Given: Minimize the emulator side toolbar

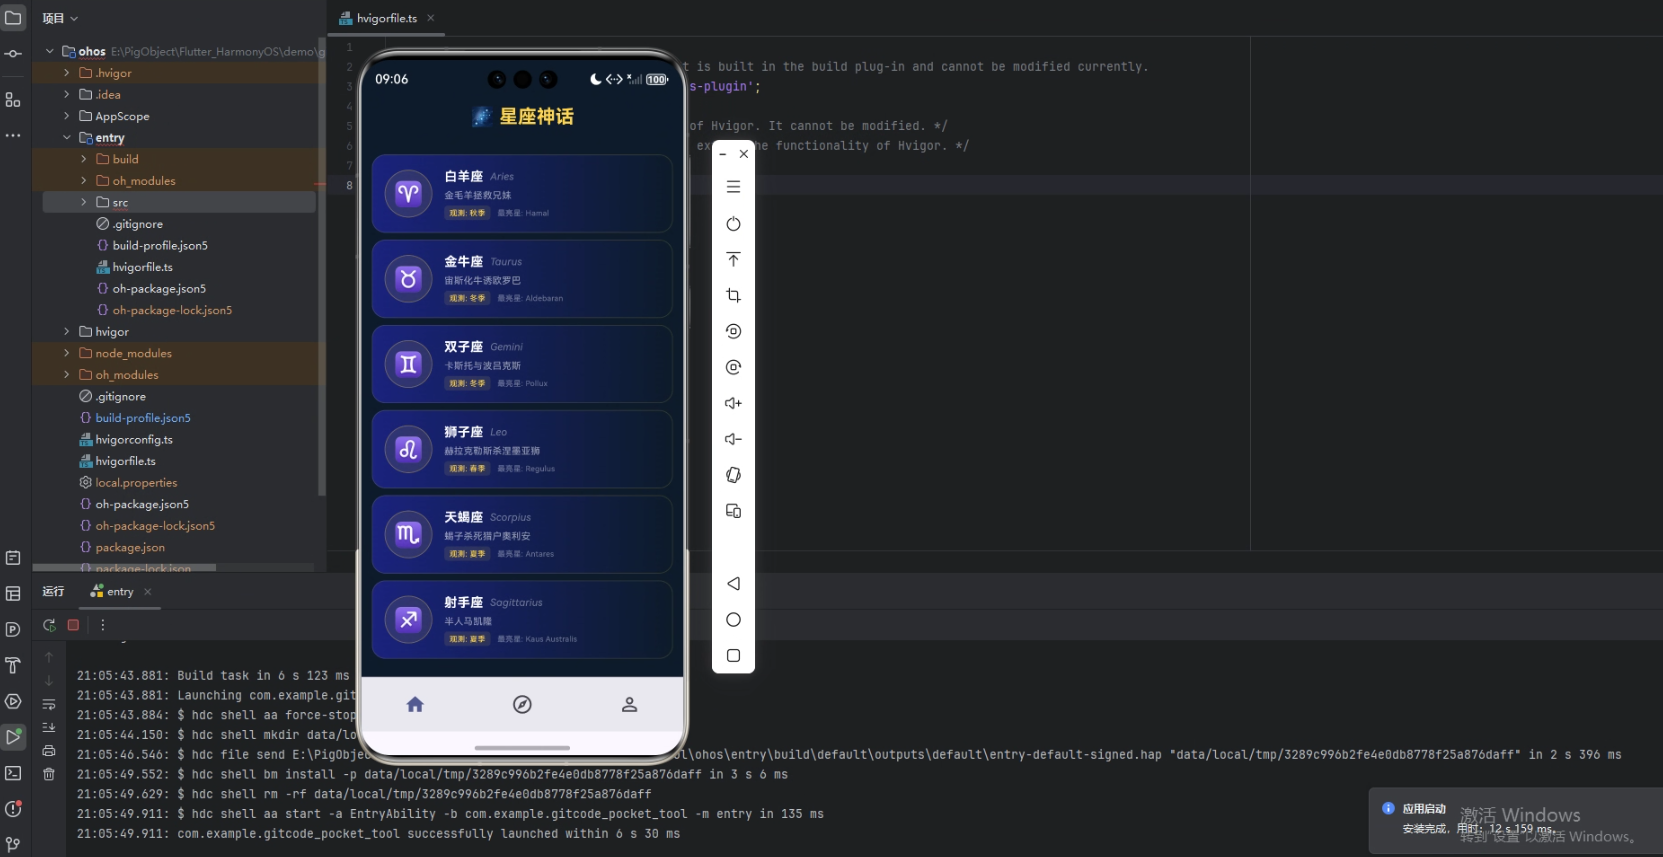Looking at the screenshot, I should click(x=722, y=154).
